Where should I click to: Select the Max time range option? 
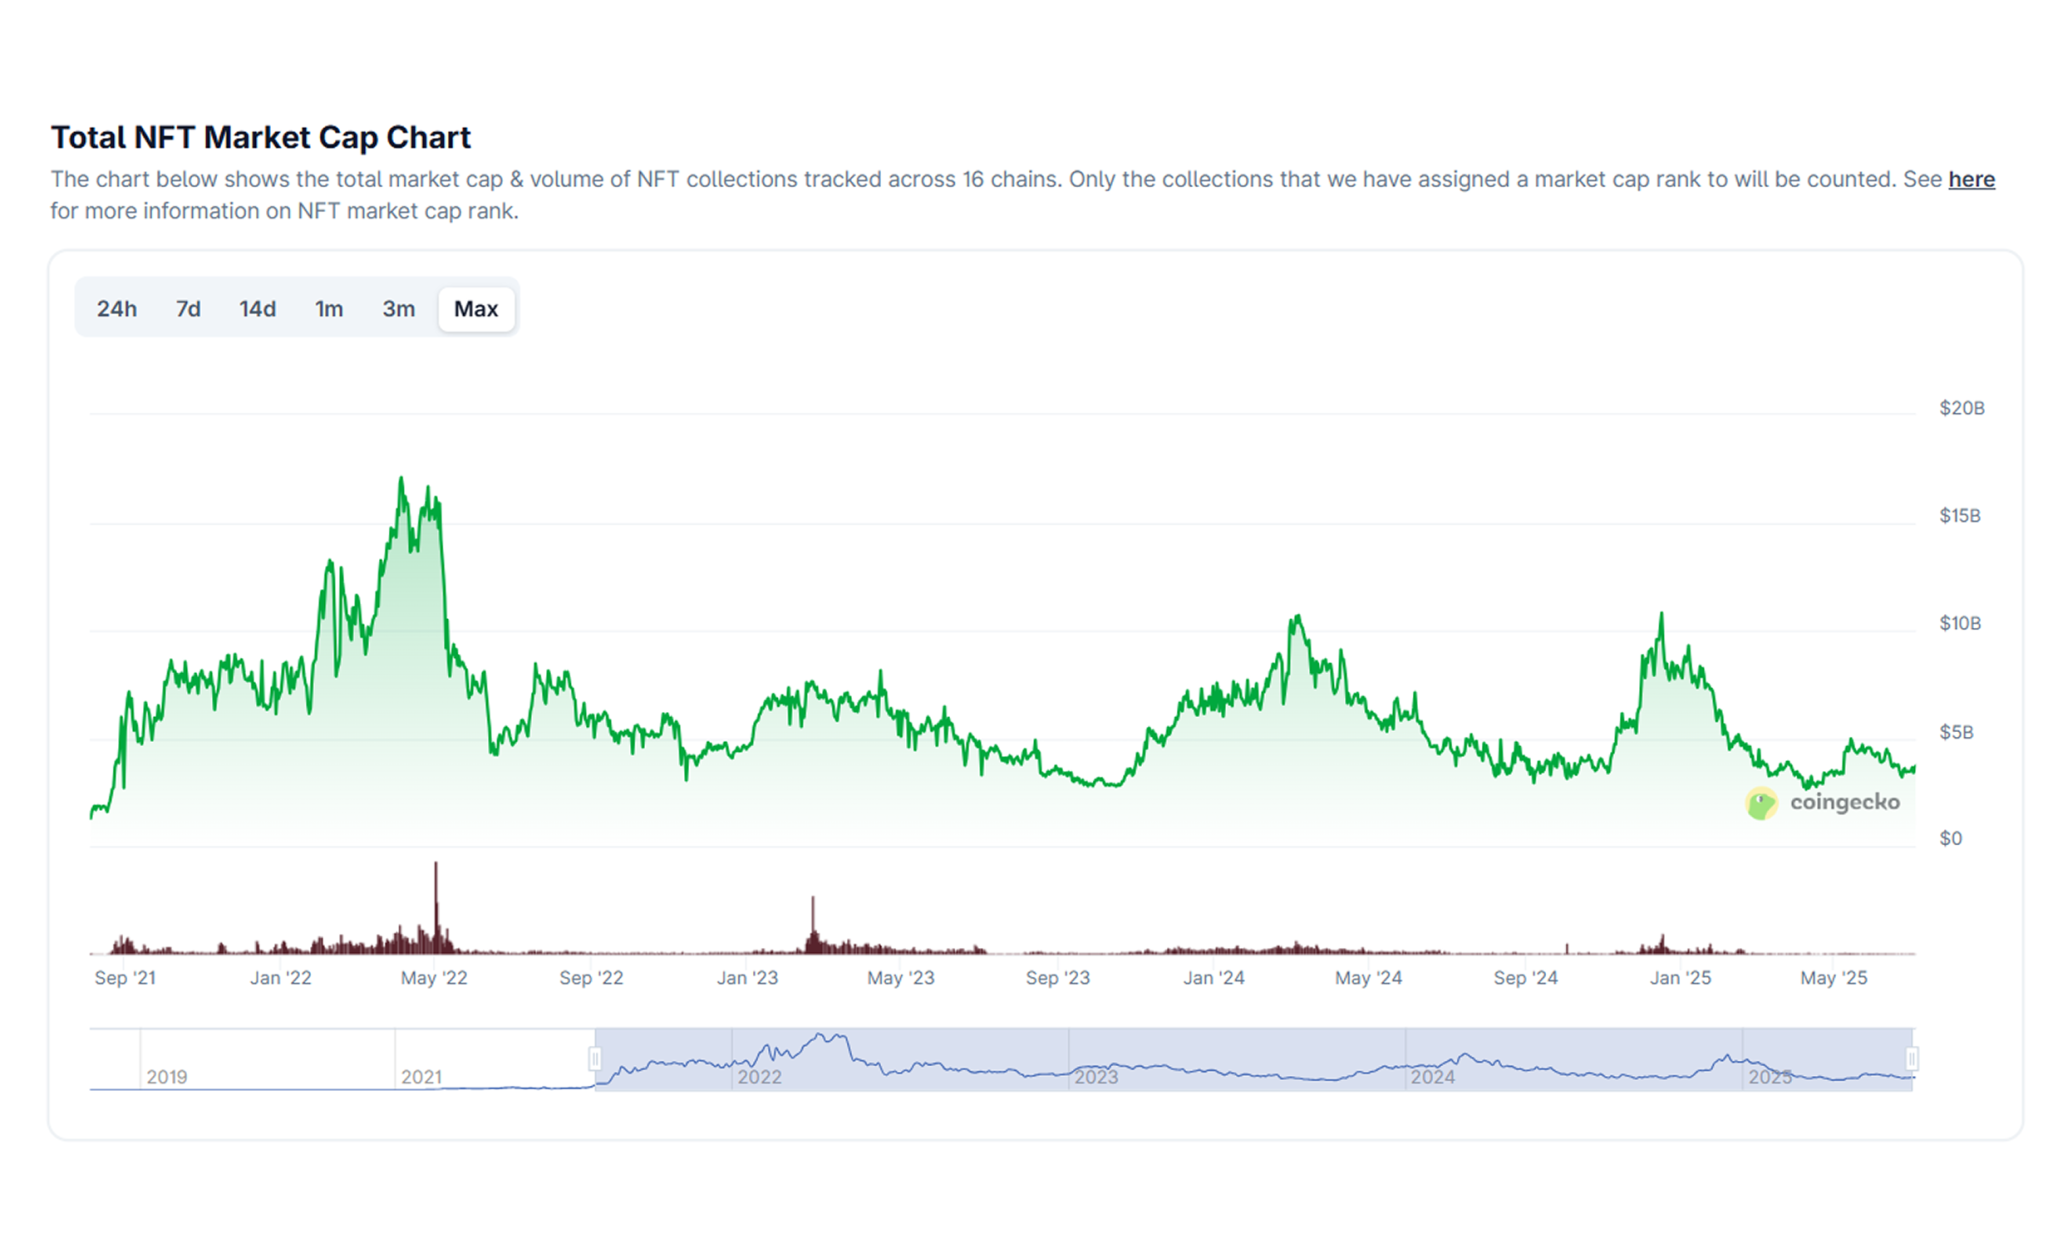point(476,309)
